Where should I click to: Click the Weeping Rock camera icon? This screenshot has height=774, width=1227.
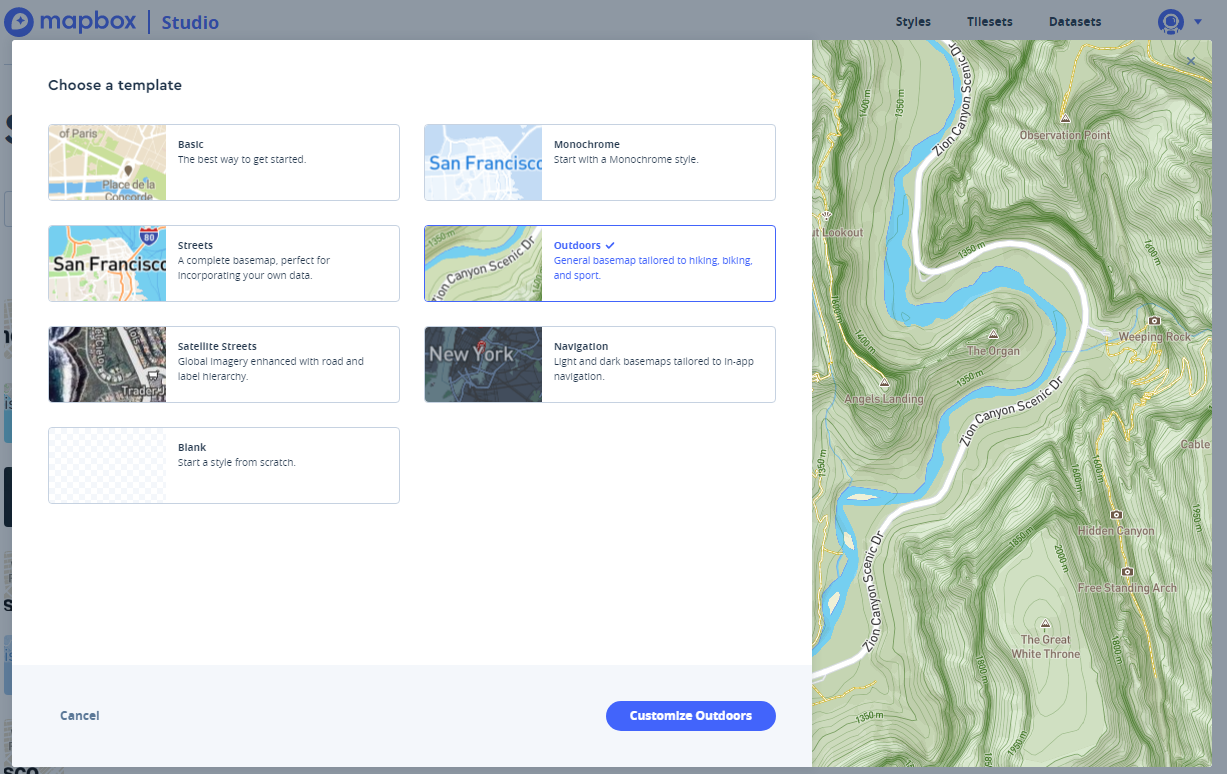point(1155,321)
